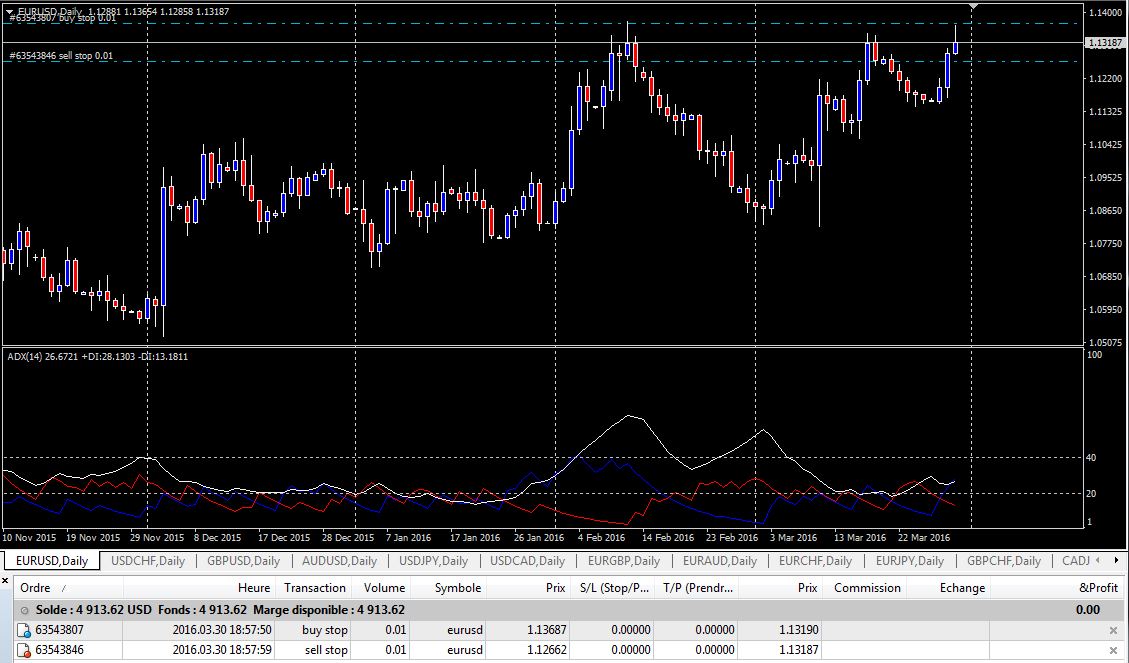Switch to the USDCHF,Daily chart tab

148,561
